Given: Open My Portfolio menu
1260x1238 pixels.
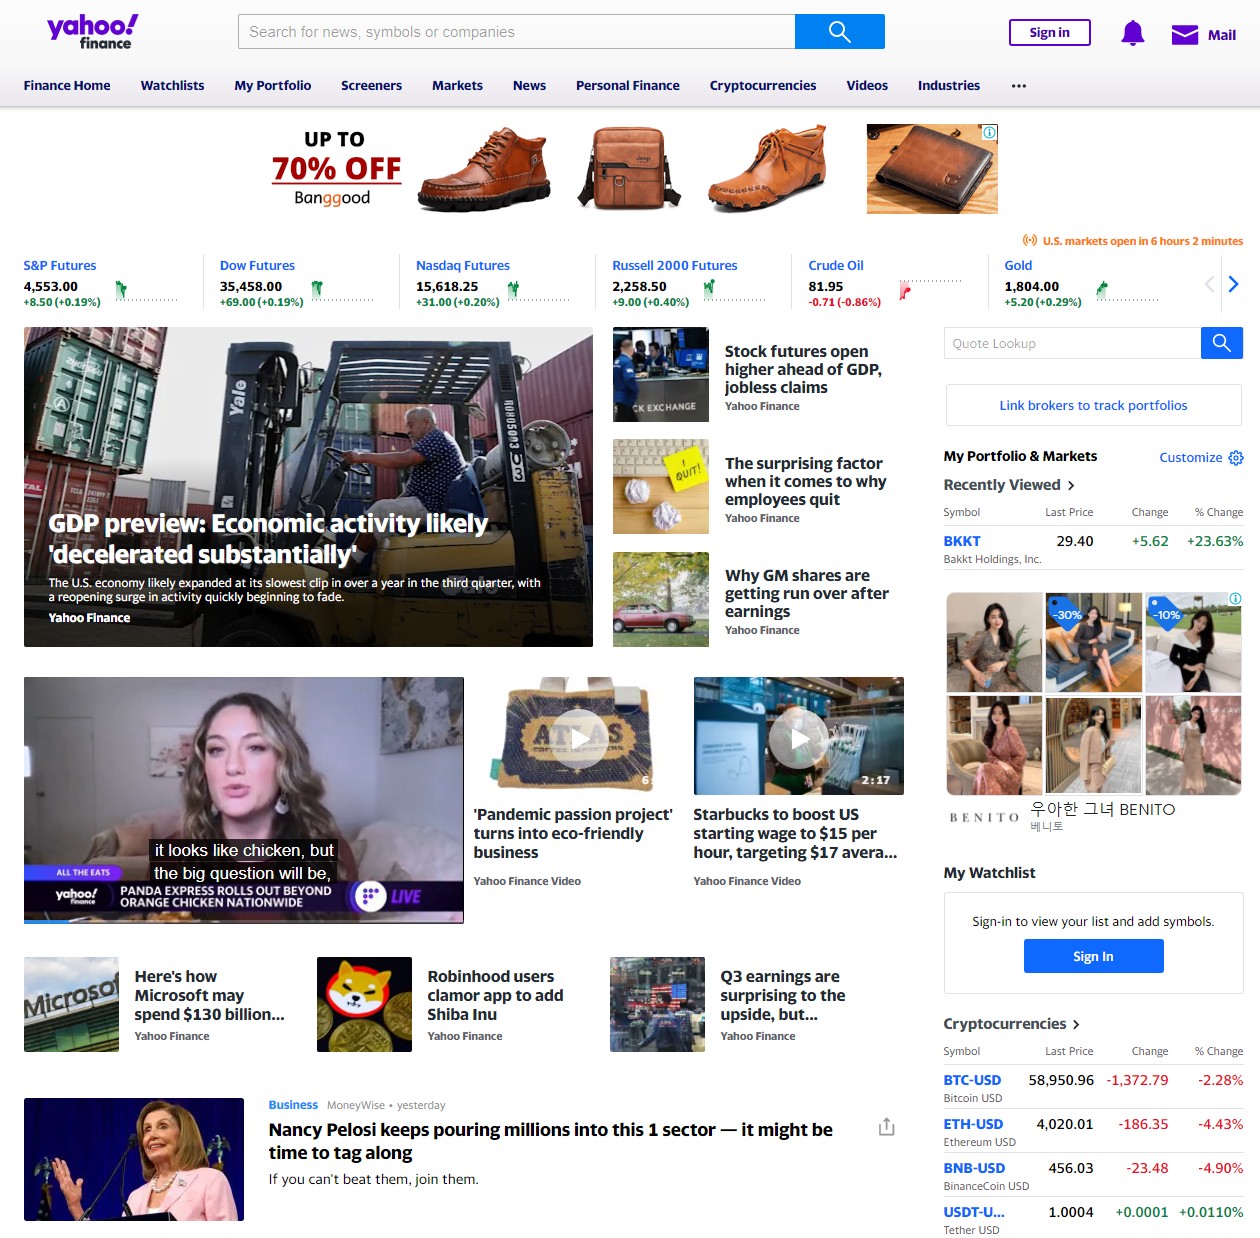Looking at the screenshot, I should coord(273,86).
